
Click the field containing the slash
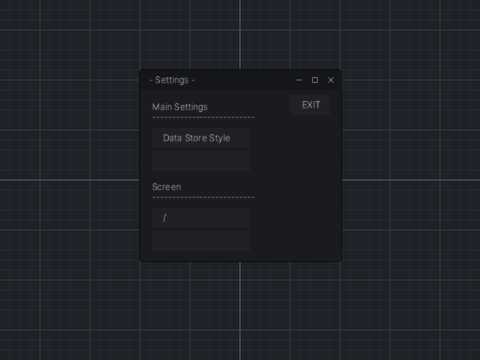(x=201, y=218)
